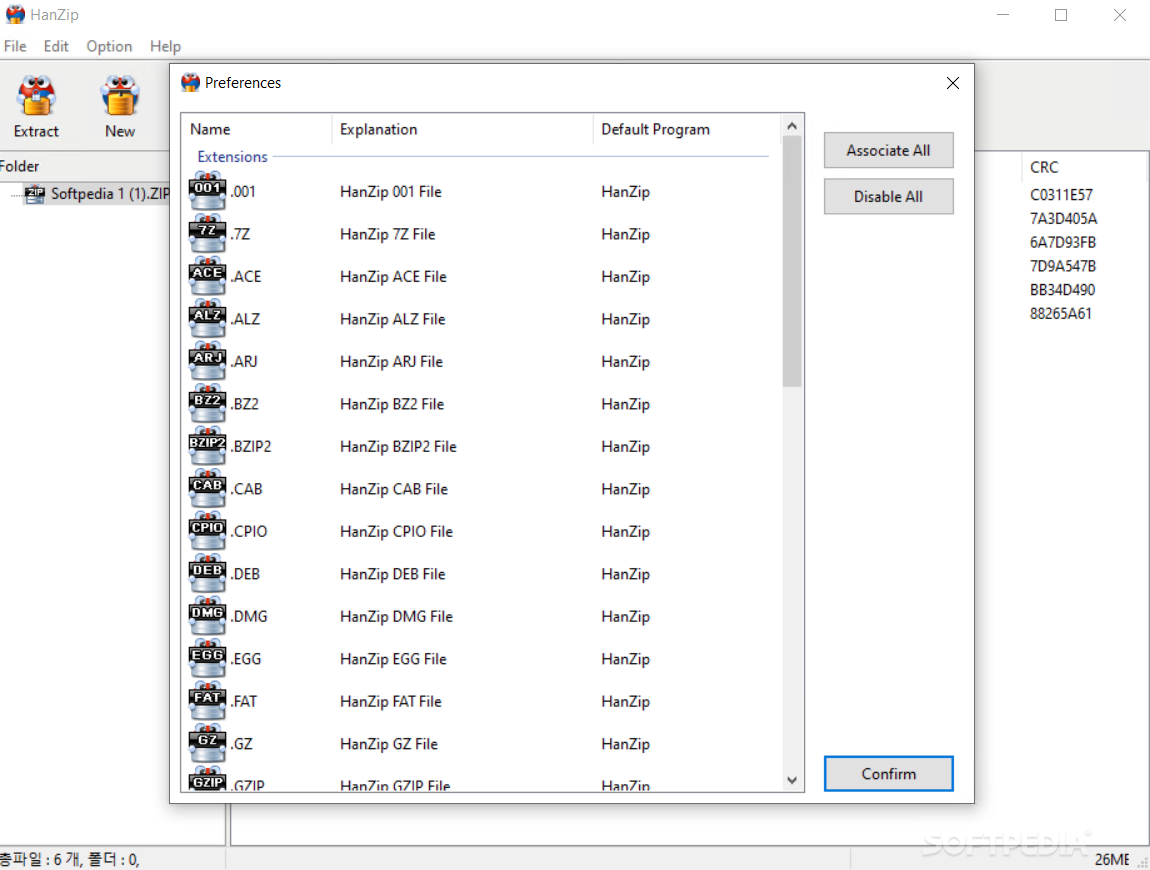
Task: Click the extensions list scrollbar thumb
Action: point(791,261)
